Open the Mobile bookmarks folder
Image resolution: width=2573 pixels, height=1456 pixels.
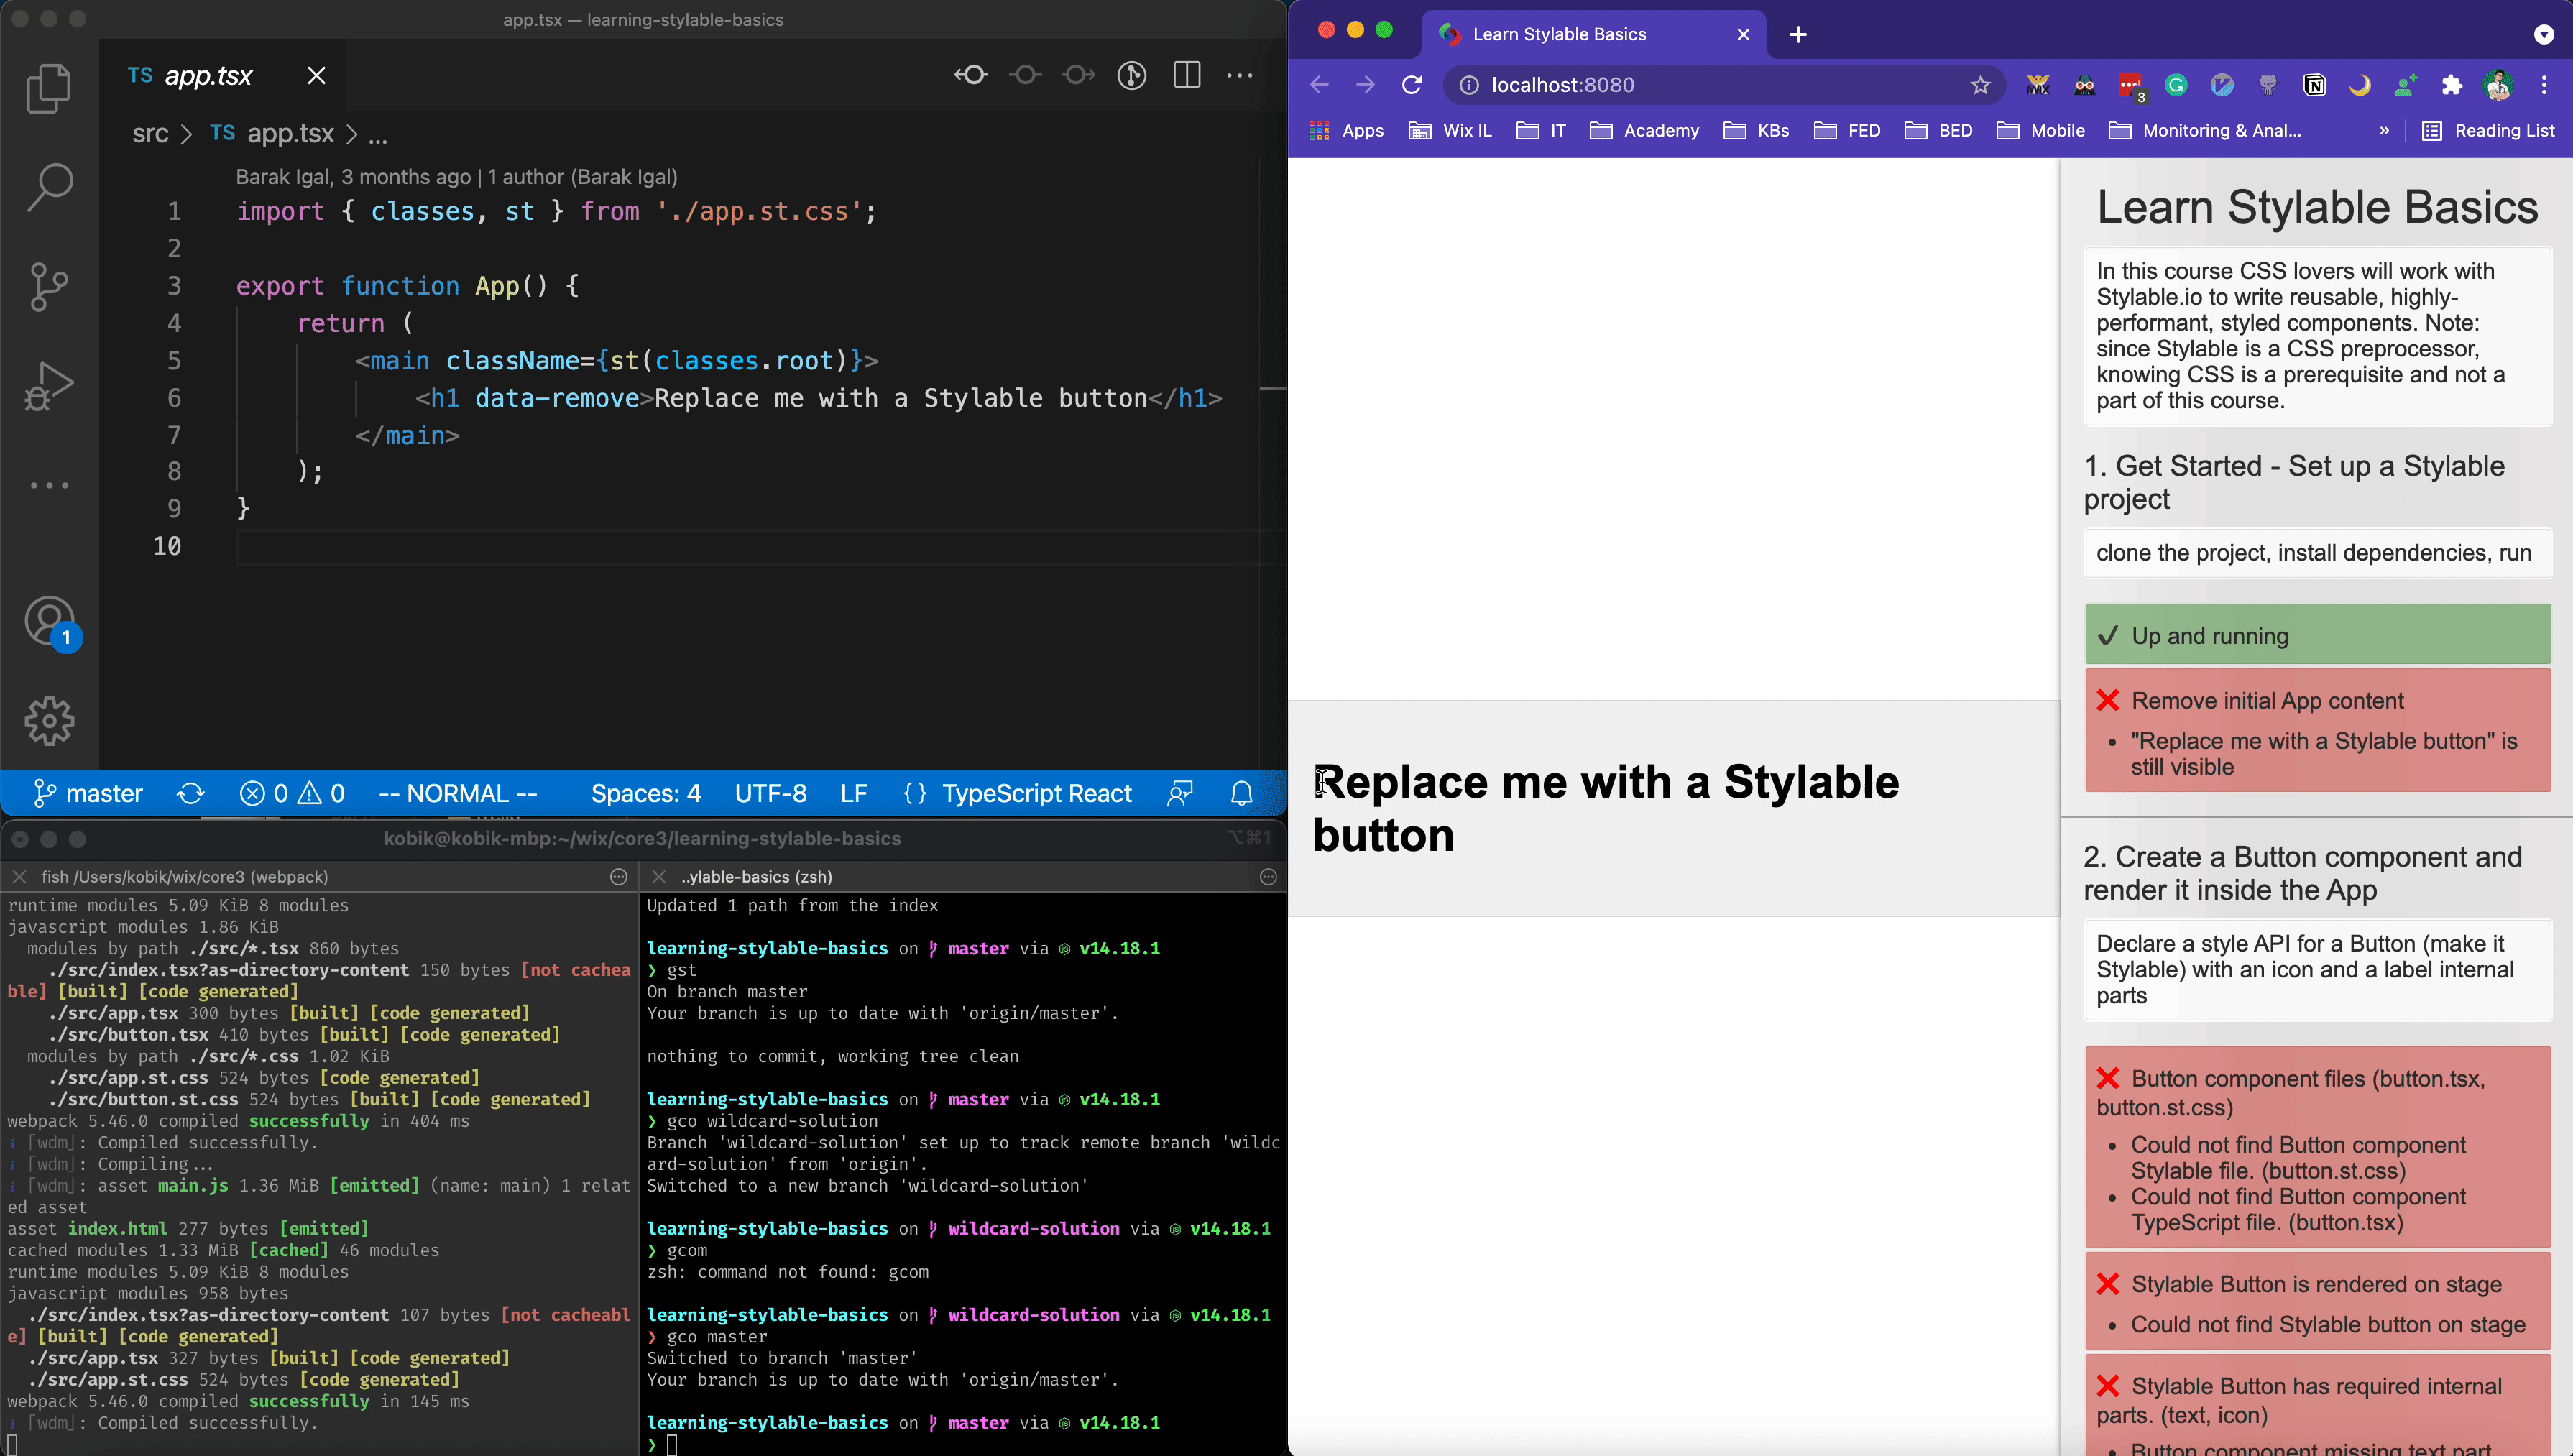pyautogui.click(x=2041, y=131)
